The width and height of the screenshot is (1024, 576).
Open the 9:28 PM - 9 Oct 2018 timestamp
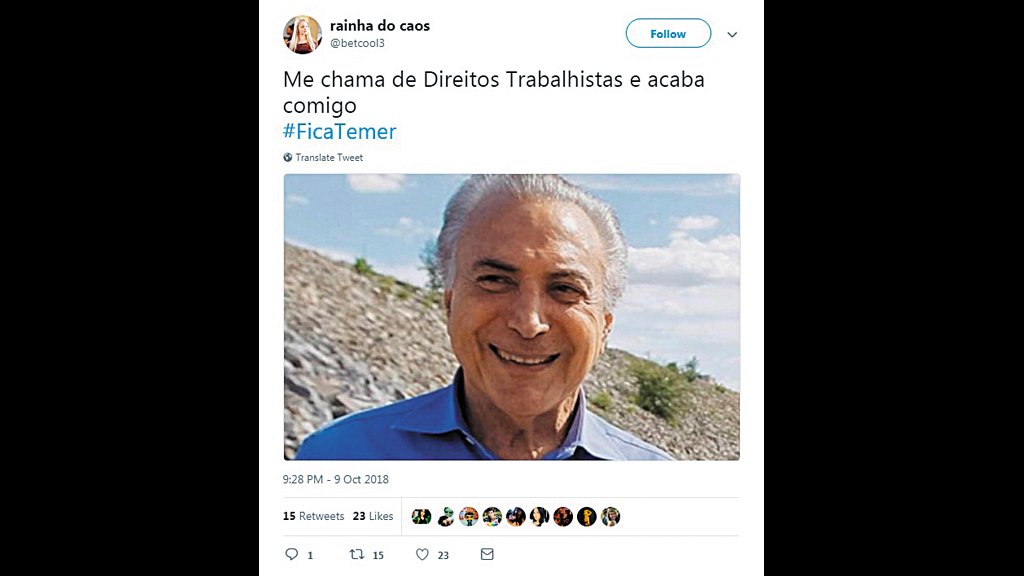click(x=336, y=479)
